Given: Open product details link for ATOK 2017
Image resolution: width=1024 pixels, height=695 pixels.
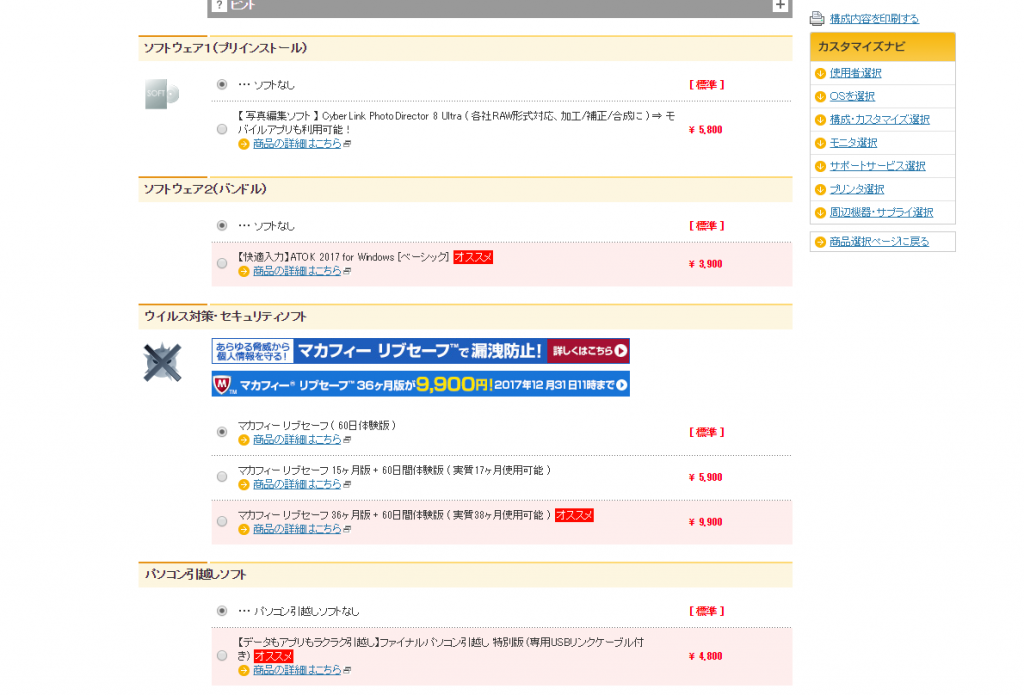Looking at the screenshot, I should click(x=297, y=270).
